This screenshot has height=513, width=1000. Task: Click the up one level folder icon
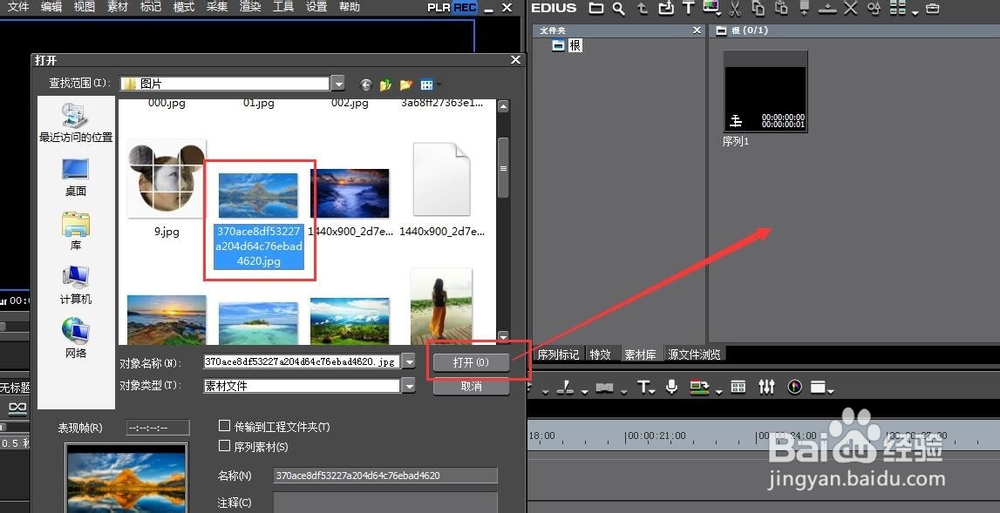385,84
